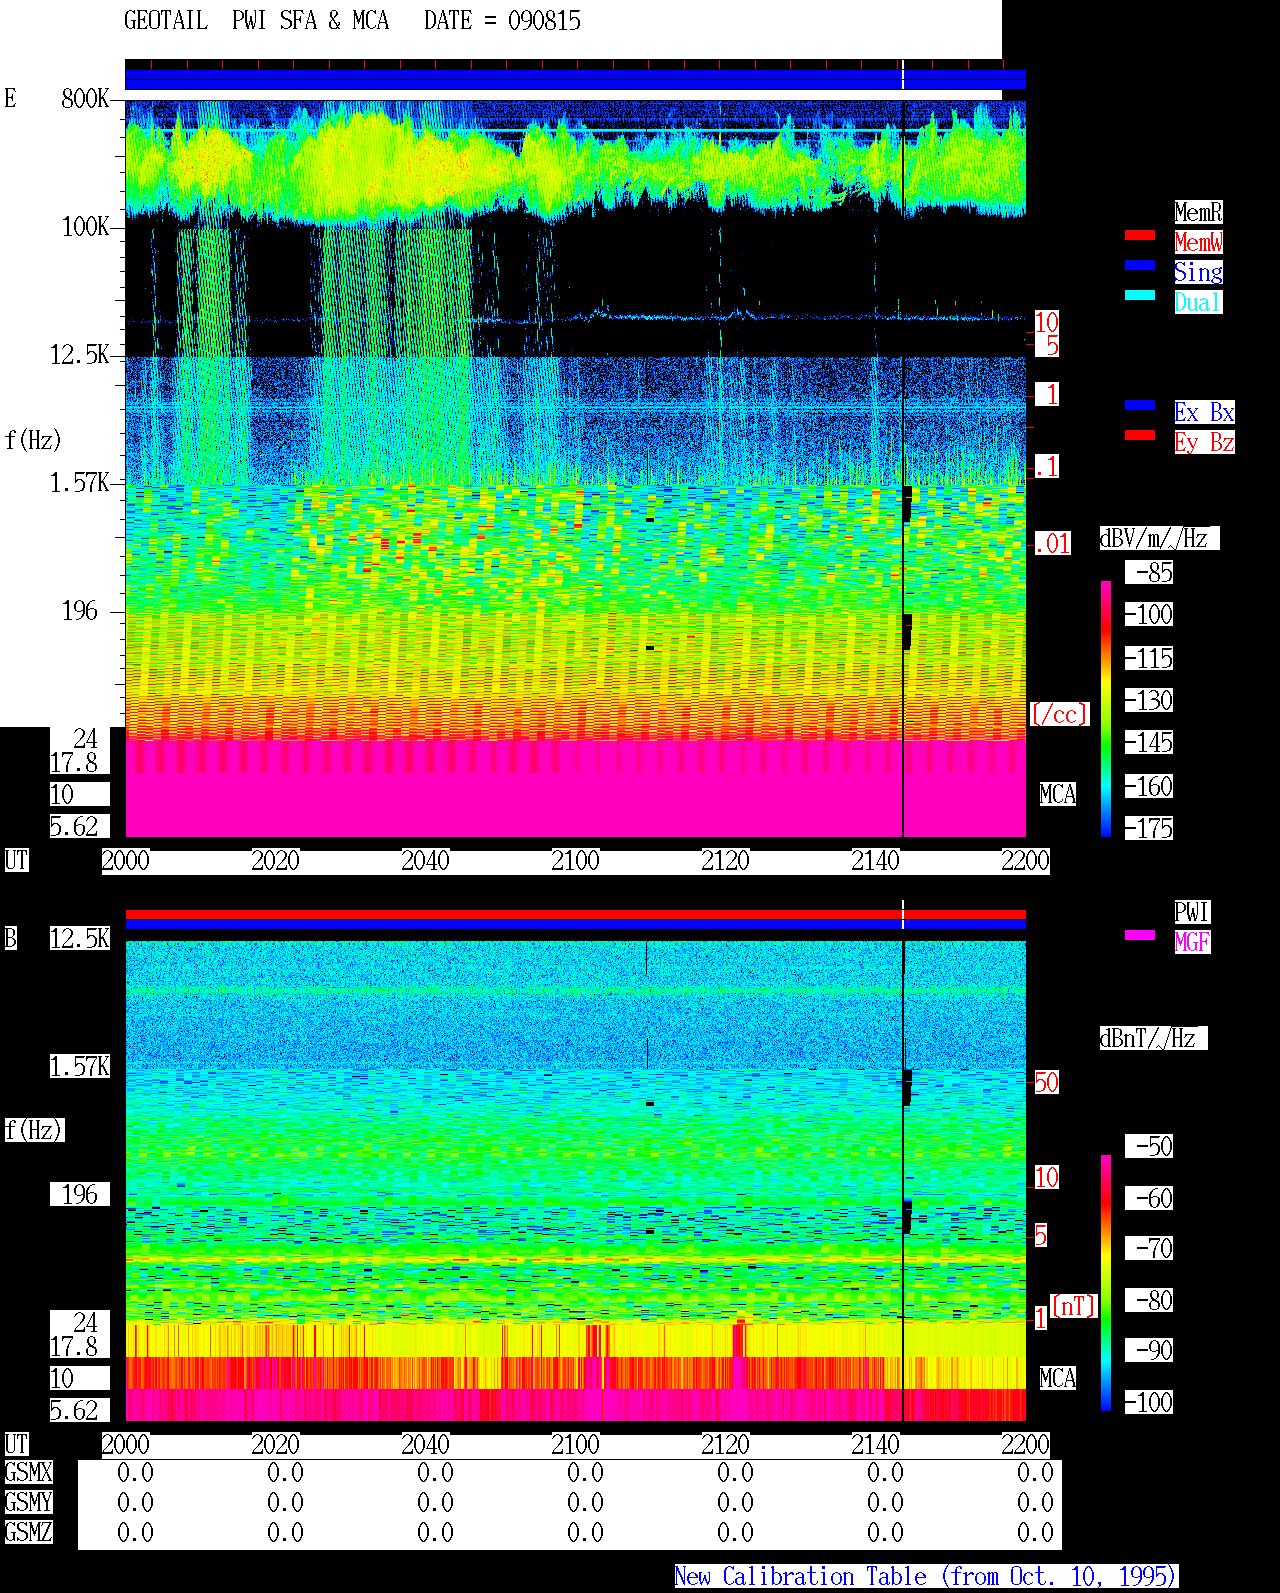The height and width of the screenshot is (1593, 1280).
Task: Click the 2200 time tick under B panel
Action: (1025, 1444)
